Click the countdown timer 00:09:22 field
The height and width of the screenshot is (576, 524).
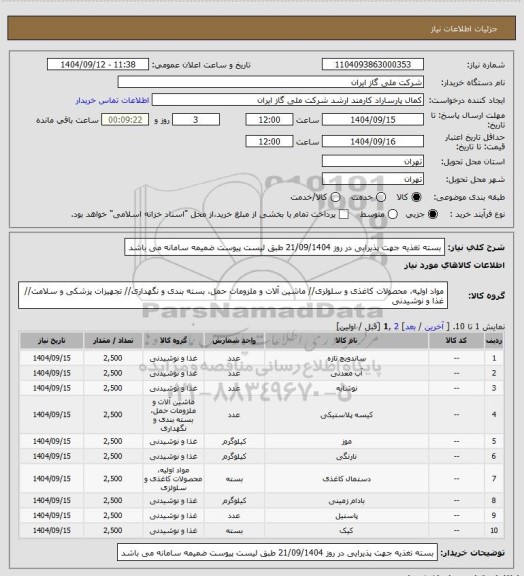[x=125, y=120]
